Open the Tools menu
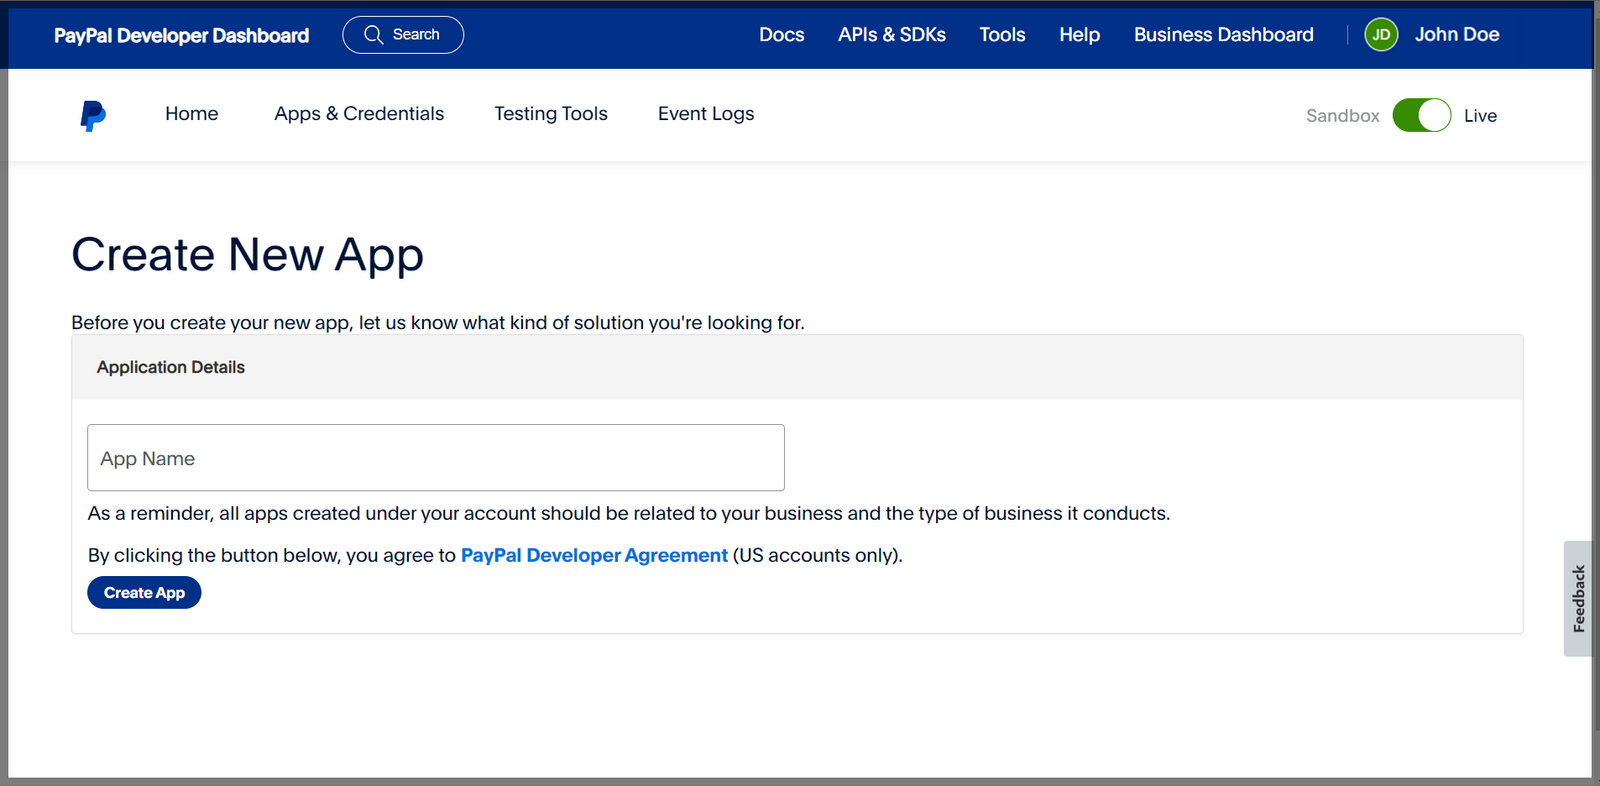The height and width of the screenshot is (786, 1600). coord(1002,35)
